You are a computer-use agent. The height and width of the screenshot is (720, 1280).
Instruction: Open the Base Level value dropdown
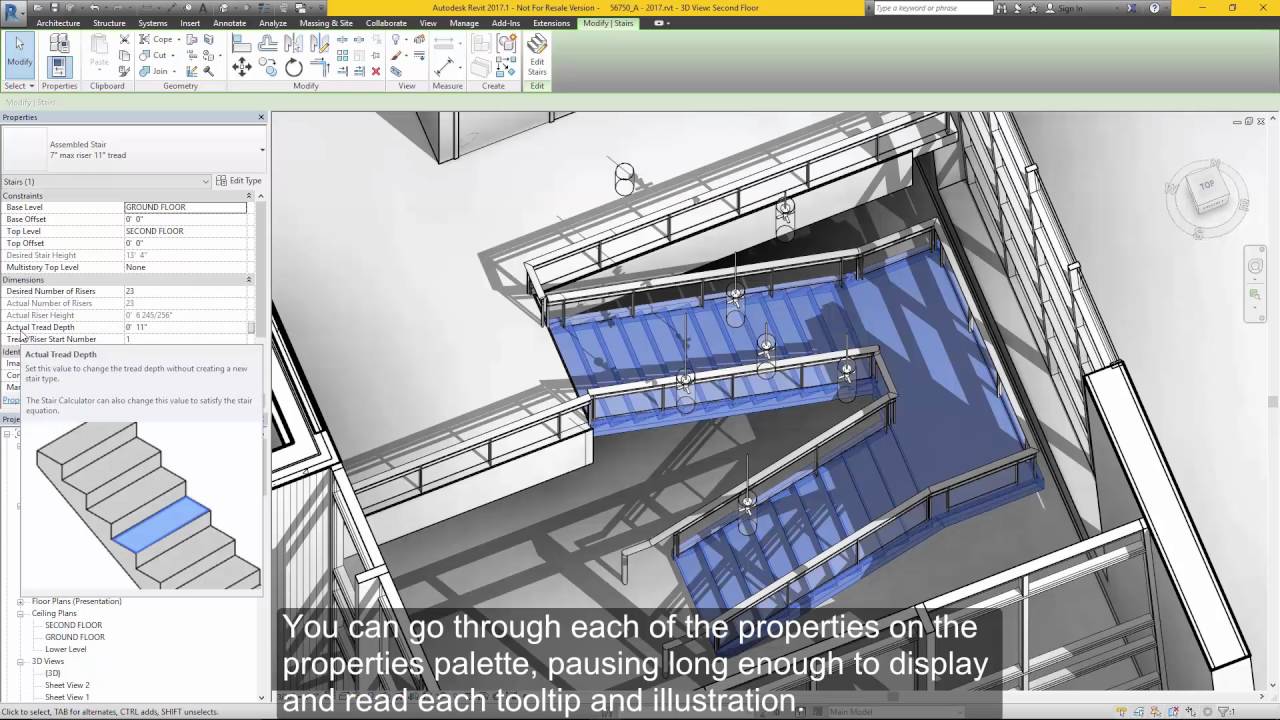(240, 207)
